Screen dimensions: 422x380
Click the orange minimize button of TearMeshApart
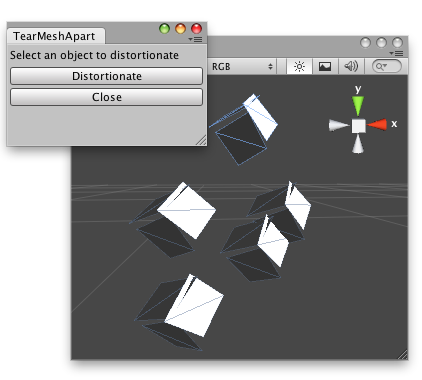[180, 29]
